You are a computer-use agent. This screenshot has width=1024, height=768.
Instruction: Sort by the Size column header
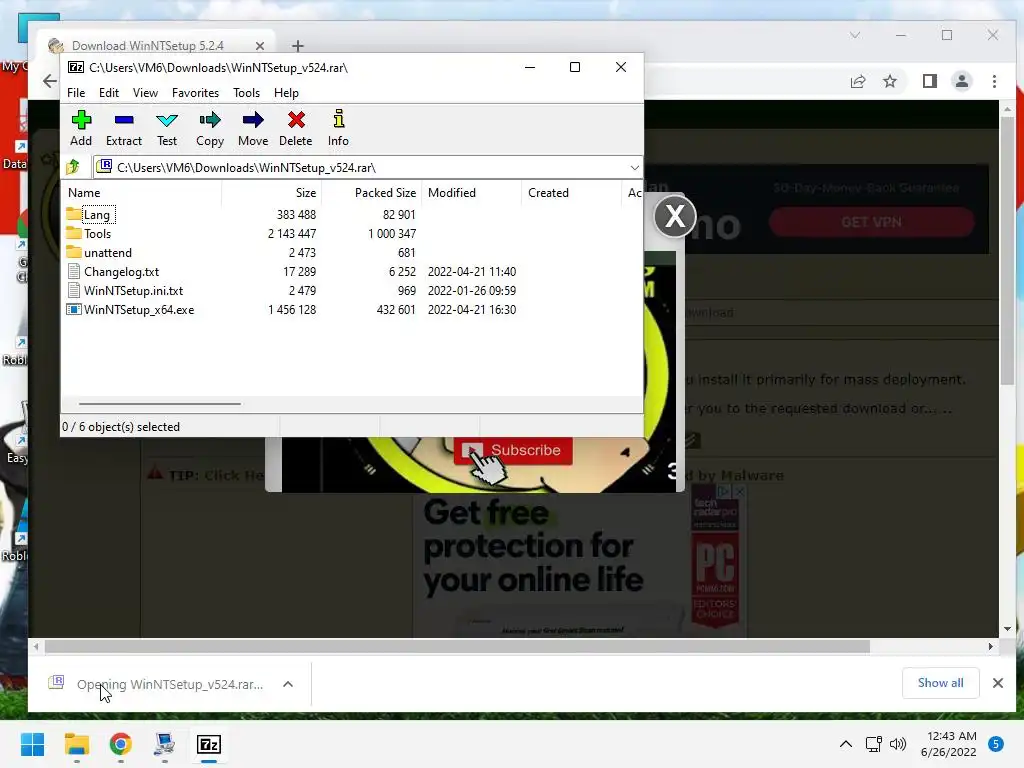click(x=272, y=193)
